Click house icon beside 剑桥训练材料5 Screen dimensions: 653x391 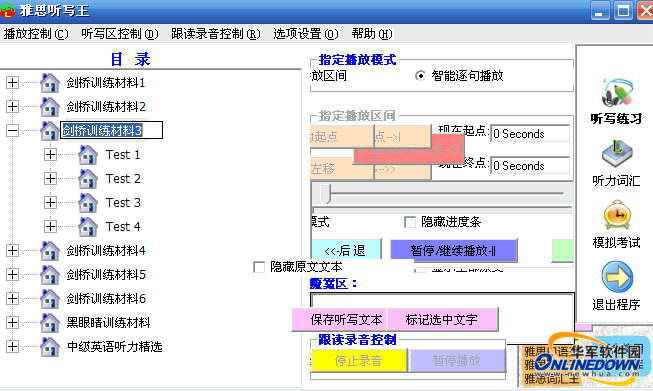[x=50, y=275]
